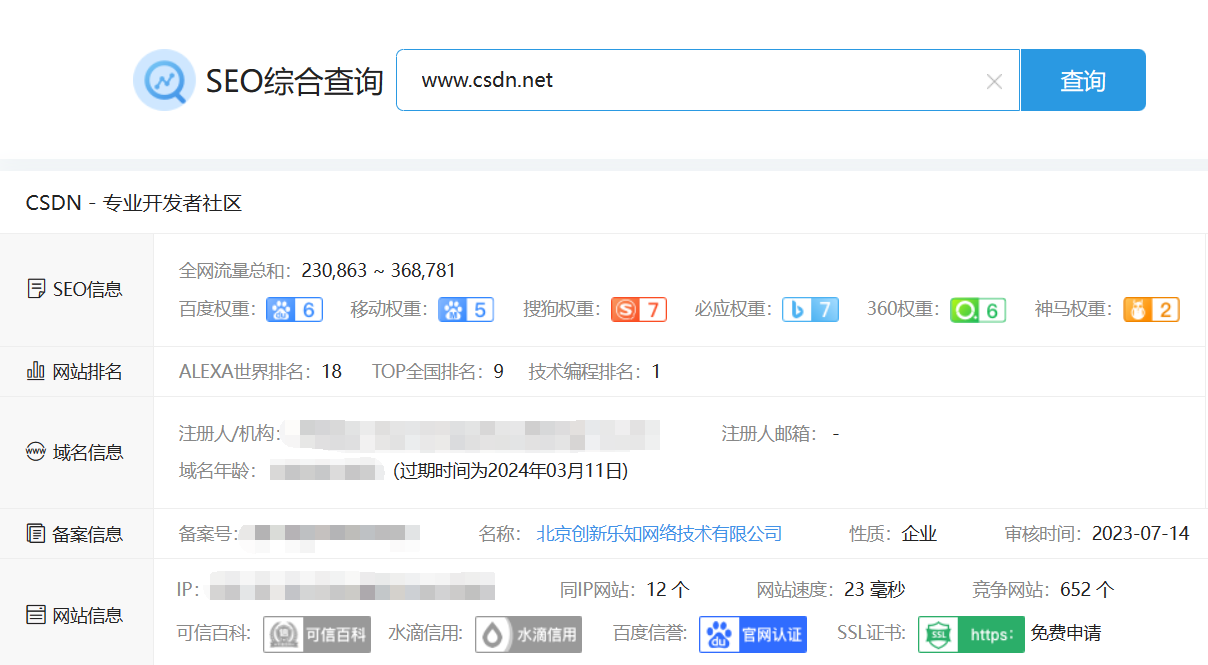Click the 技术编程排名 value 1
The image size is (1208, 665).
(656, 372)
